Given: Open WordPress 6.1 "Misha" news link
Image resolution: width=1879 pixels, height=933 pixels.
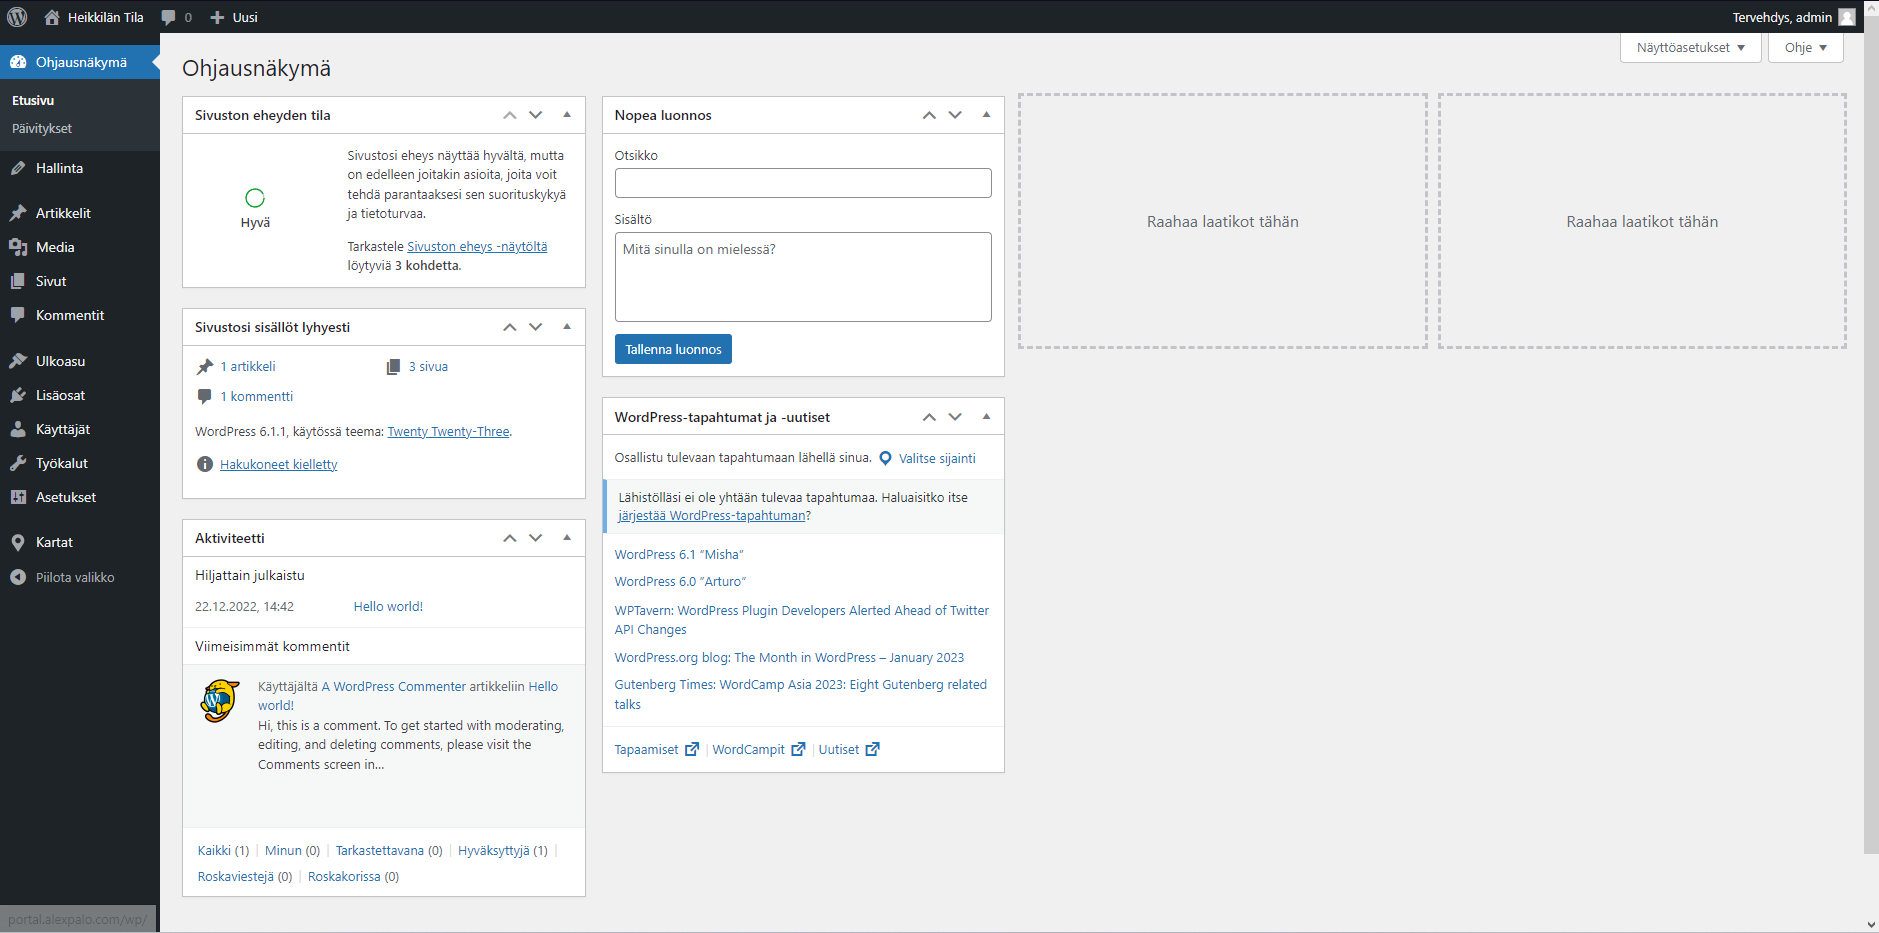Looking at the screenshot, I should tap(679, 554).
